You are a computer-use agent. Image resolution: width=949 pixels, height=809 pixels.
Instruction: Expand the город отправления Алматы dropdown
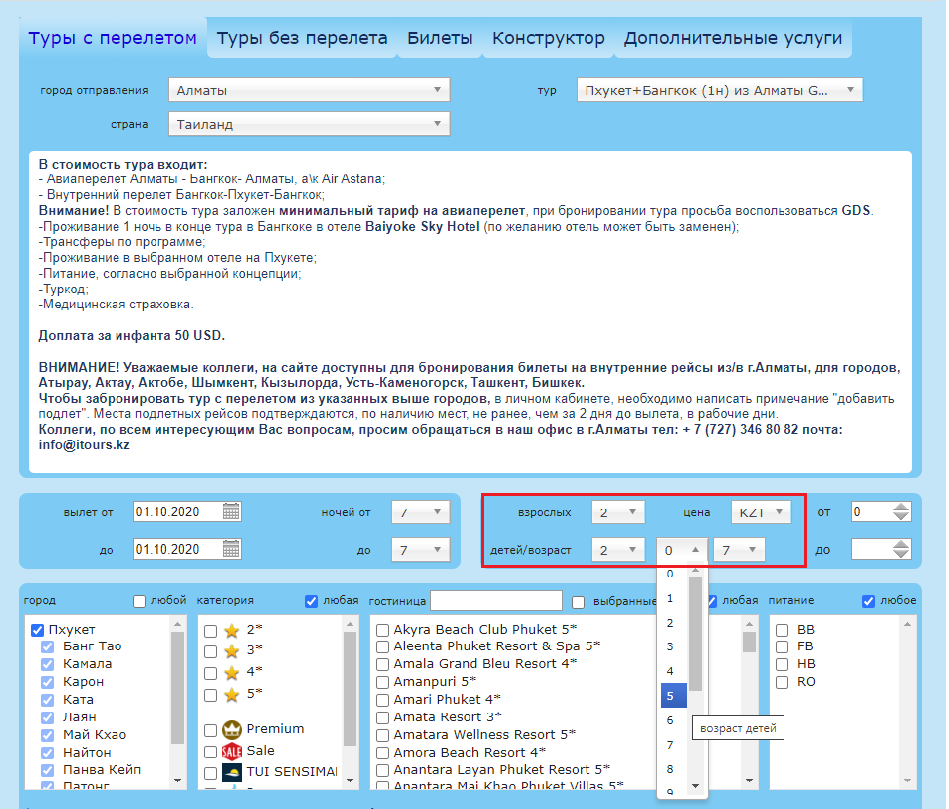[x=309, y=90]
